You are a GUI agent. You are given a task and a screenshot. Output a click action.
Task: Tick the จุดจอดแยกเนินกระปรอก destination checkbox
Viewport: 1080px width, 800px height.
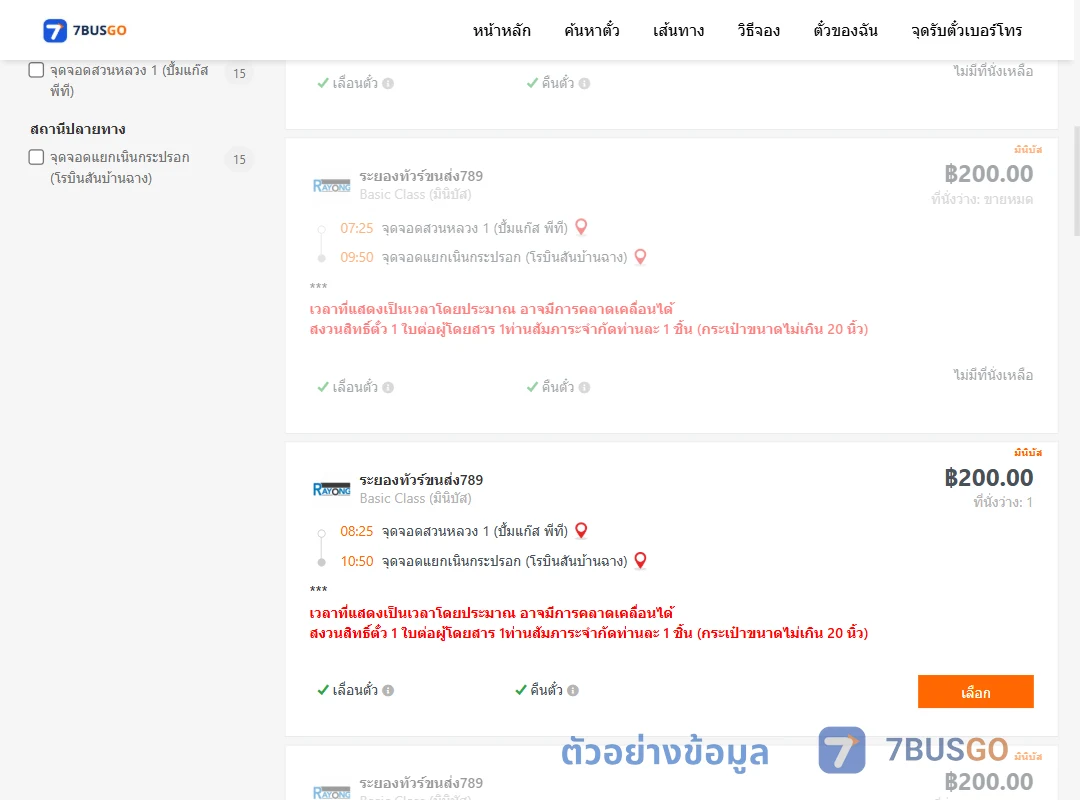[x=37, y=157]
